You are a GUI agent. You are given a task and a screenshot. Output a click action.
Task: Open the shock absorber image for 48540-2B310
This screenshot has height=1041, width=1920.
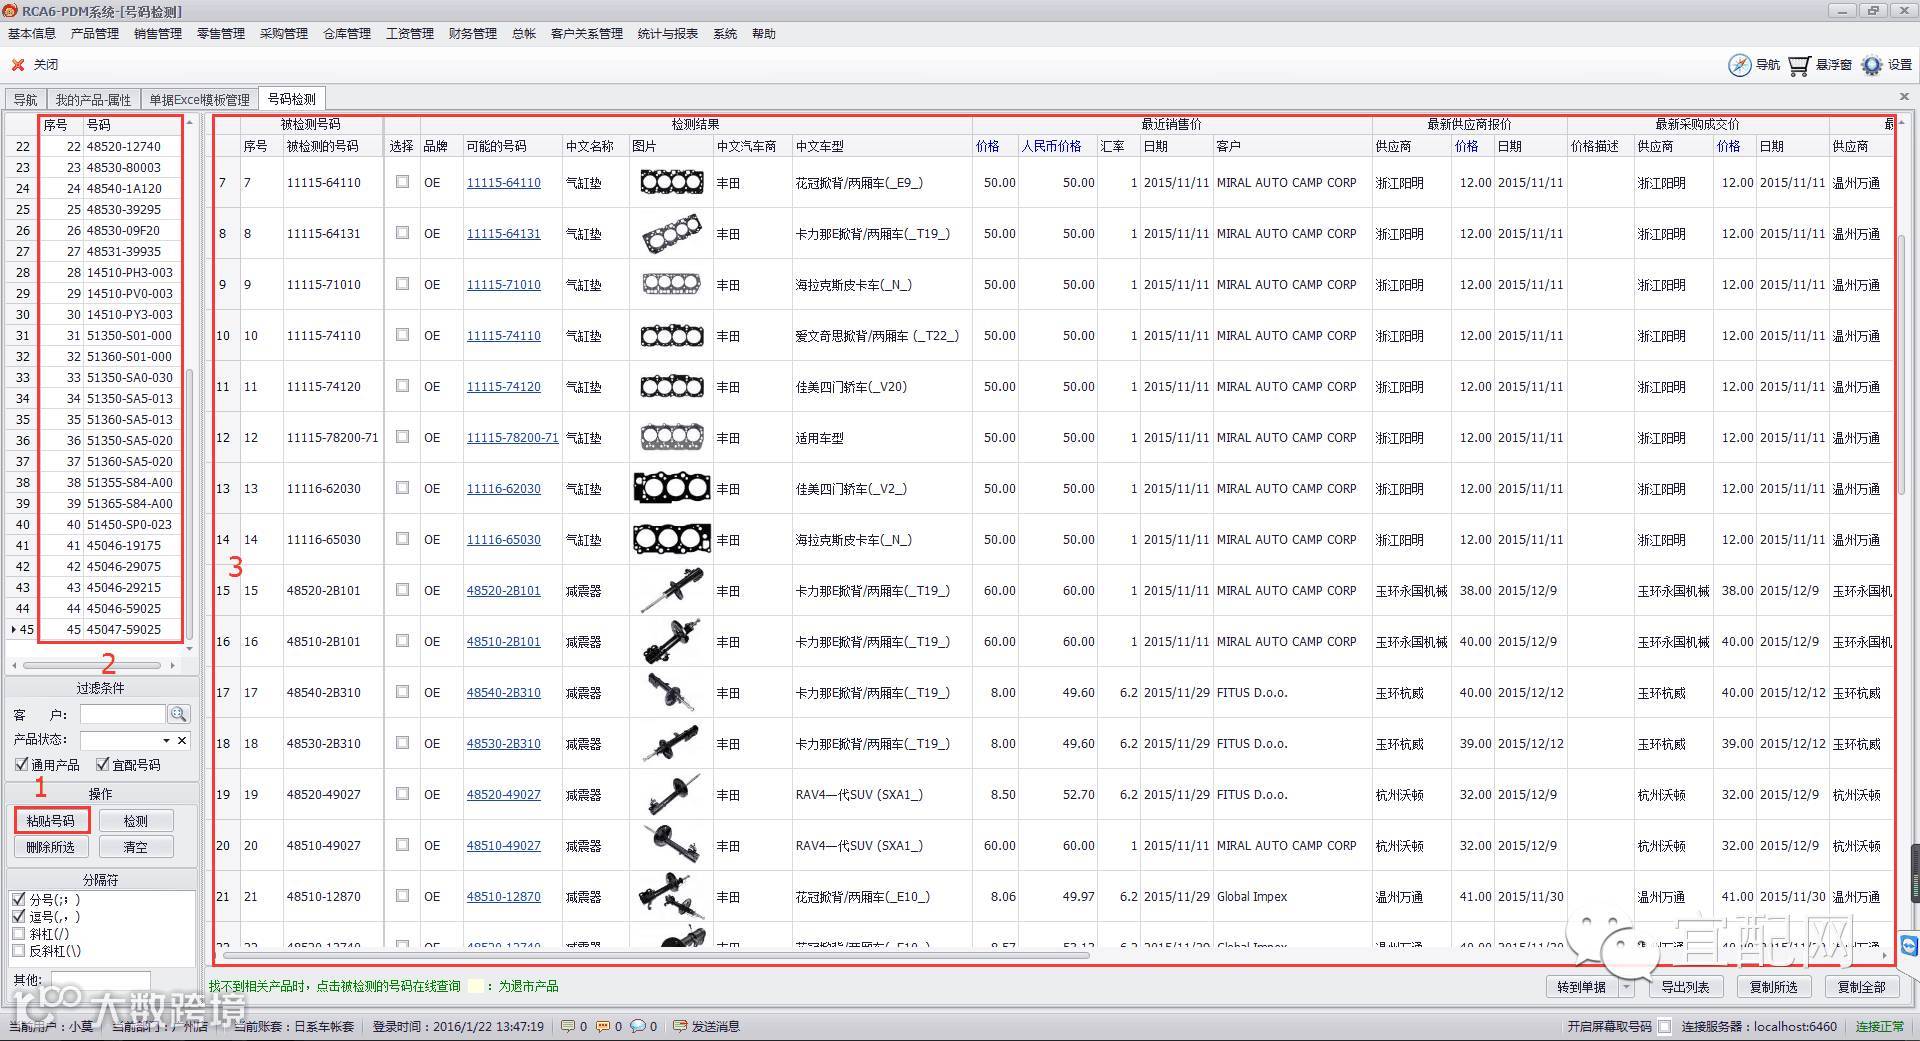click(671, 693)
